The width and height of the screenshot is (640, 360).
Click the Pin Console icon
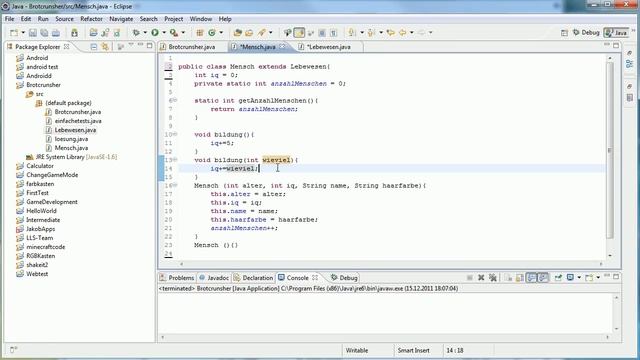tap(558, 278)
